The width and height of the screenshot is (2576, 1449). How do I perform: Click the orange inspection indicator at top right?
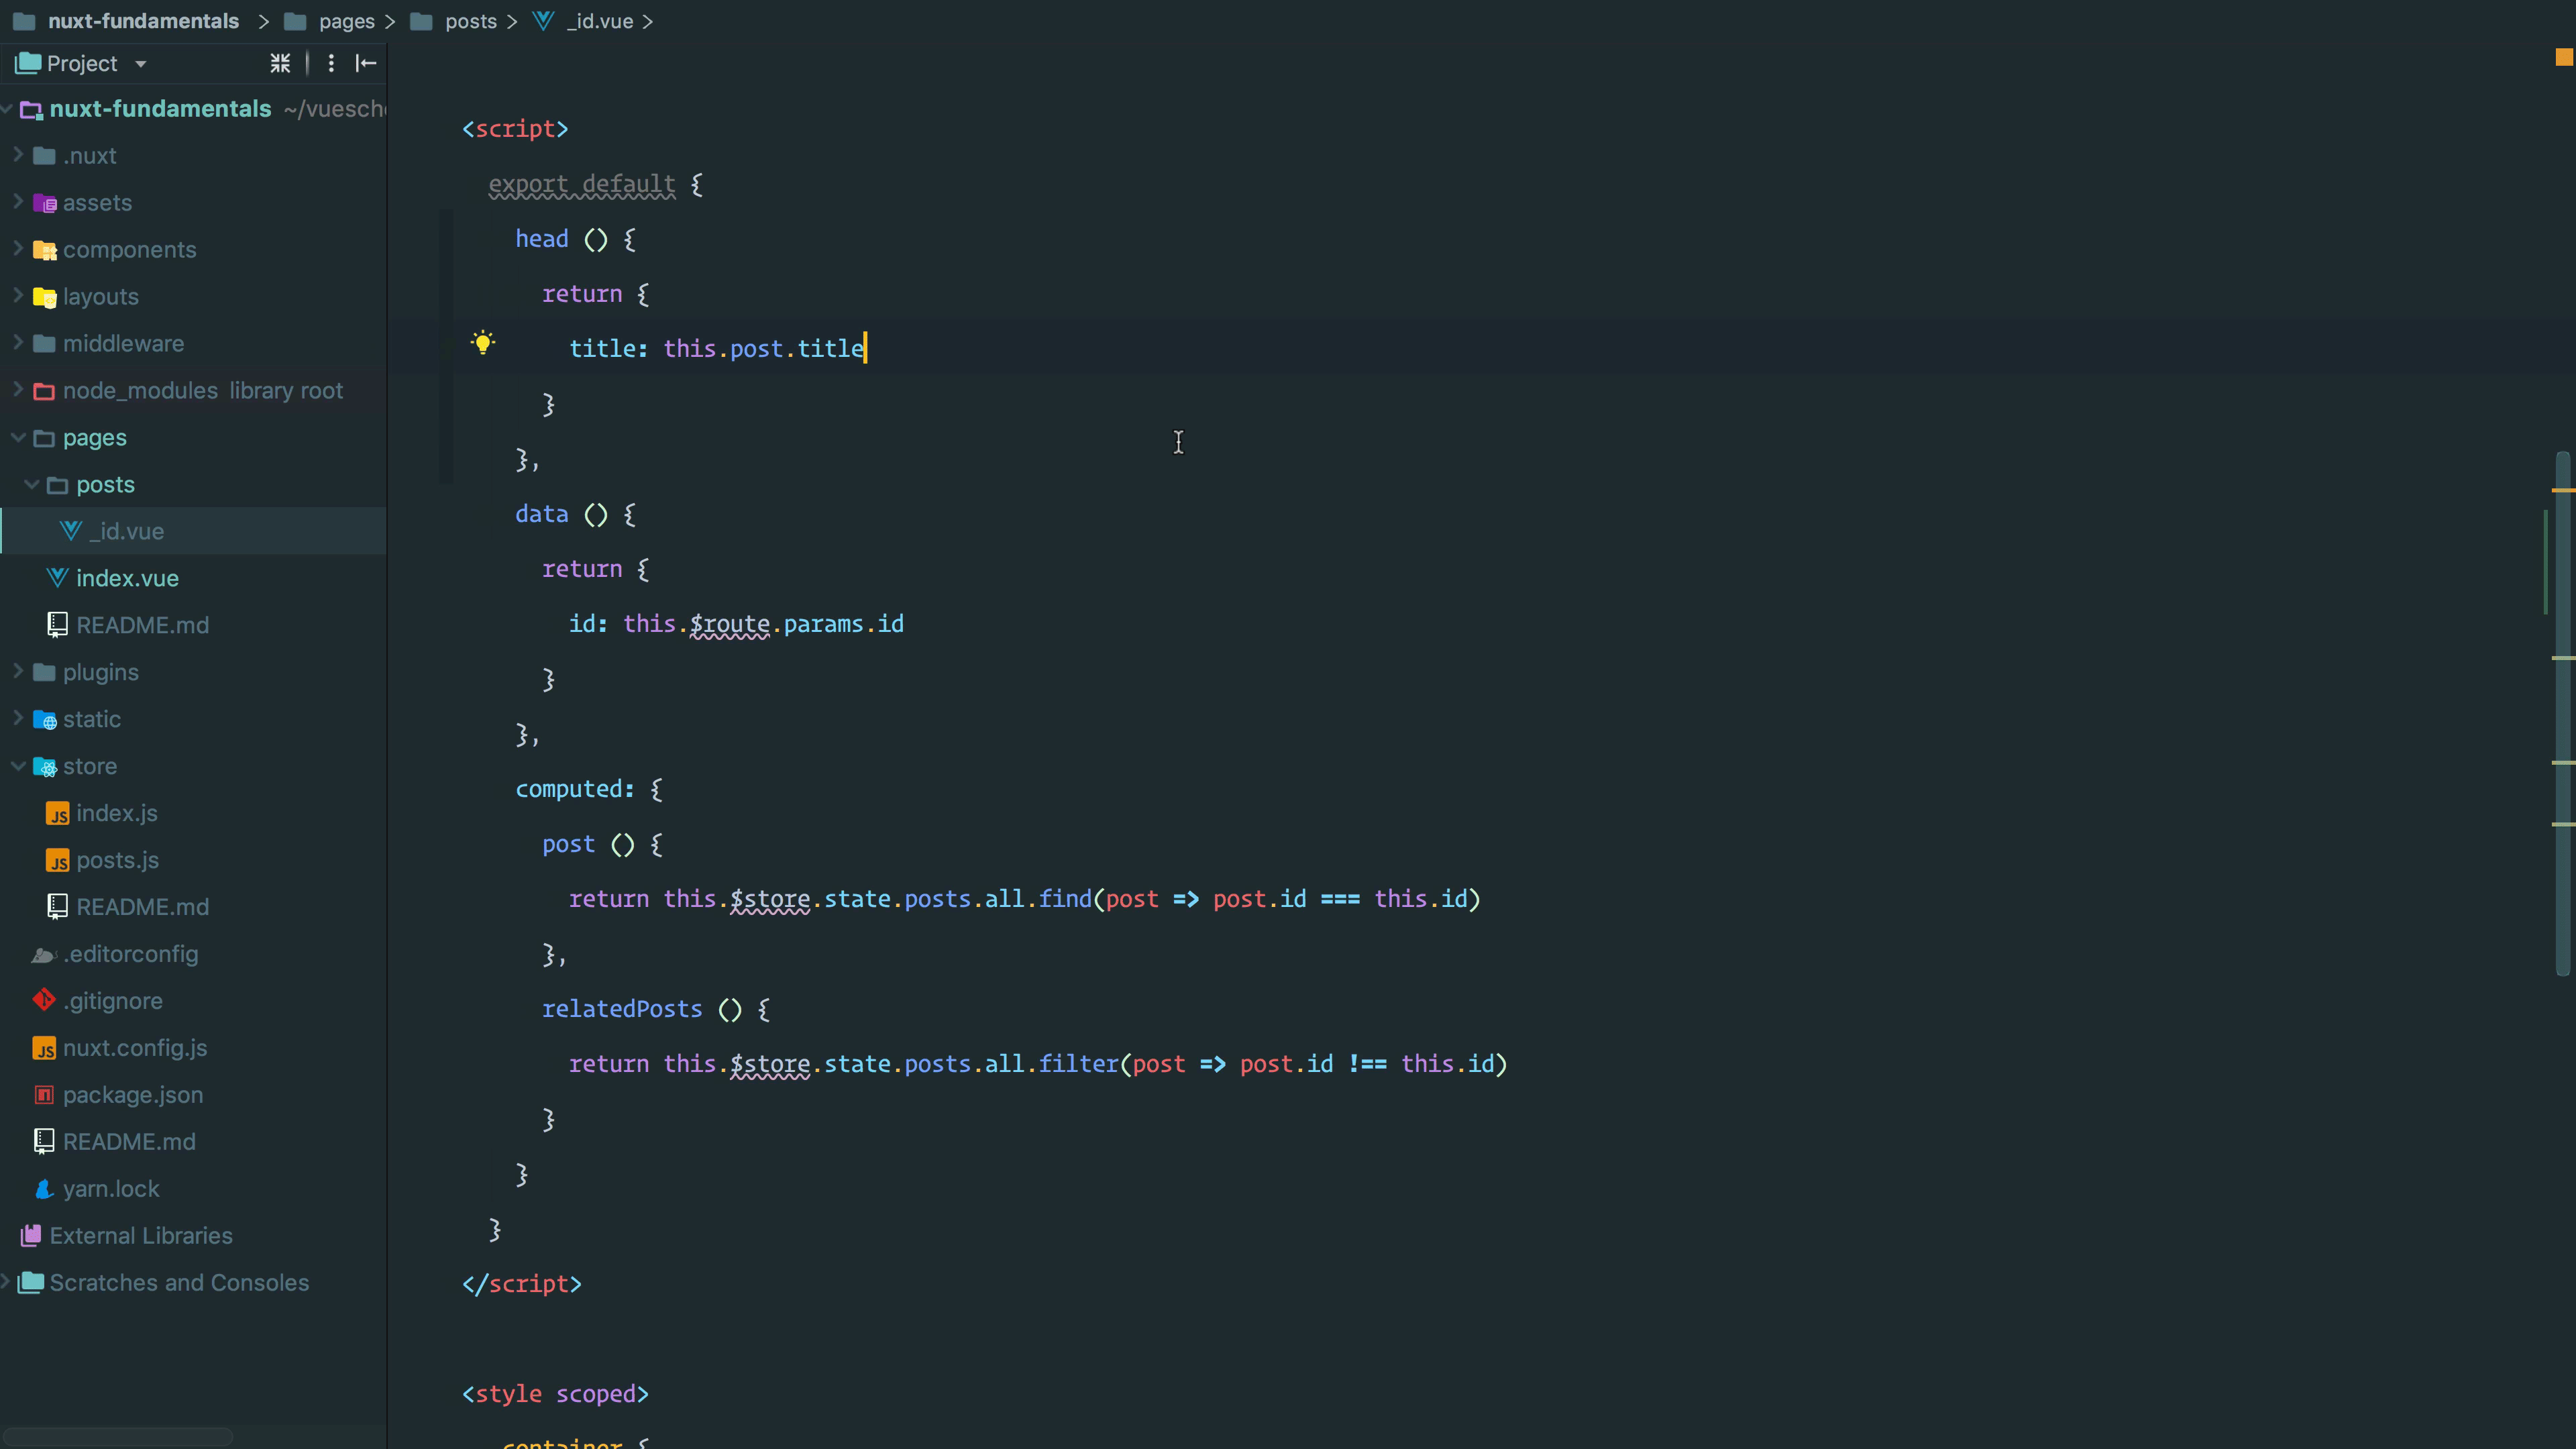point(2564,58)
